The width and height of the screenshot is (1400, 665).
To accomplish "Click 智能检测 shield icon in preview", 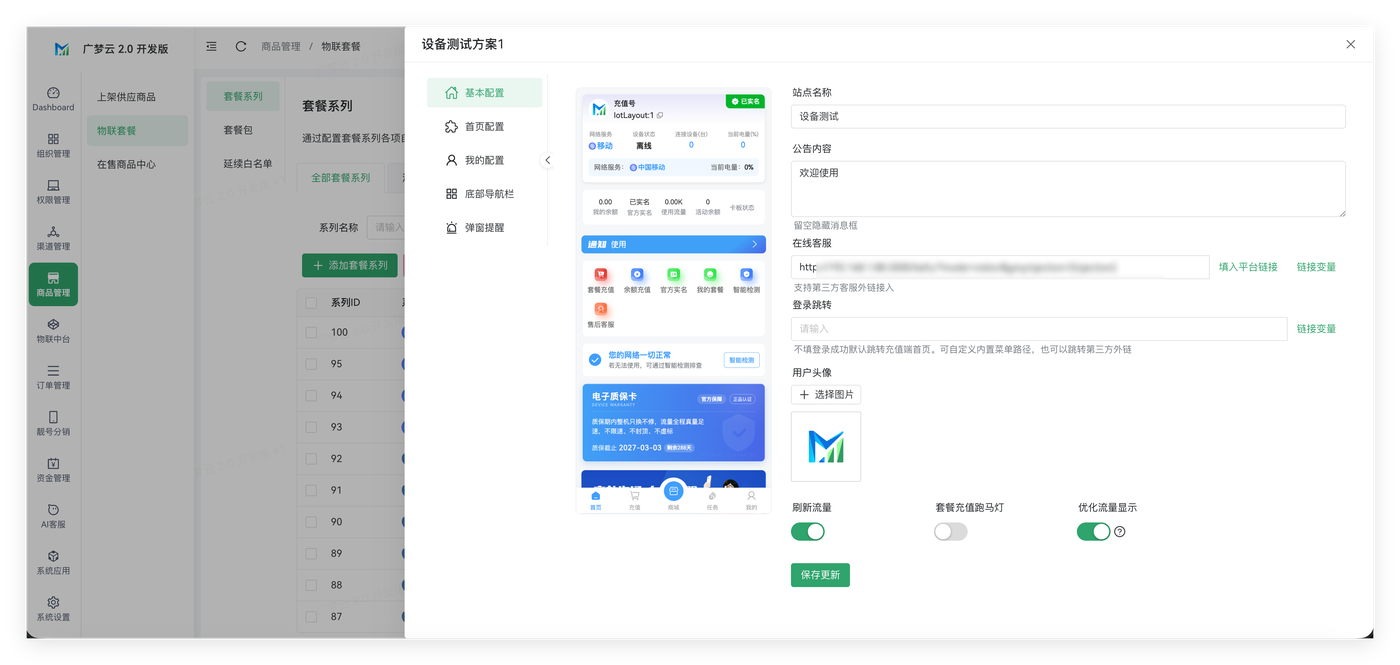I will pos(746,274).
